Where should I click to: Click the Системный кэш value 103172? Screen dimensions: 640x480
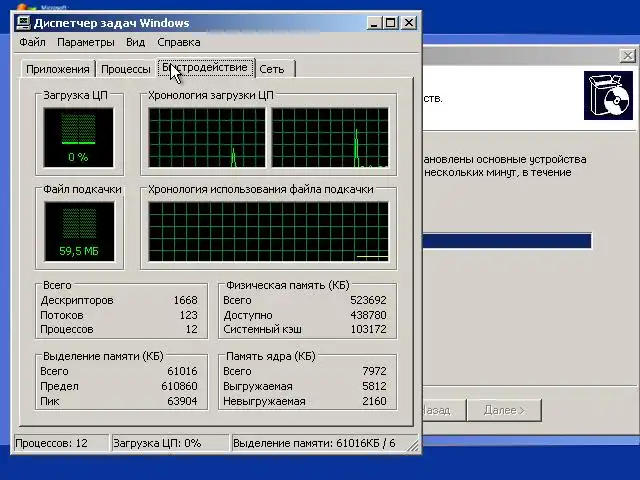coord(368,329)
